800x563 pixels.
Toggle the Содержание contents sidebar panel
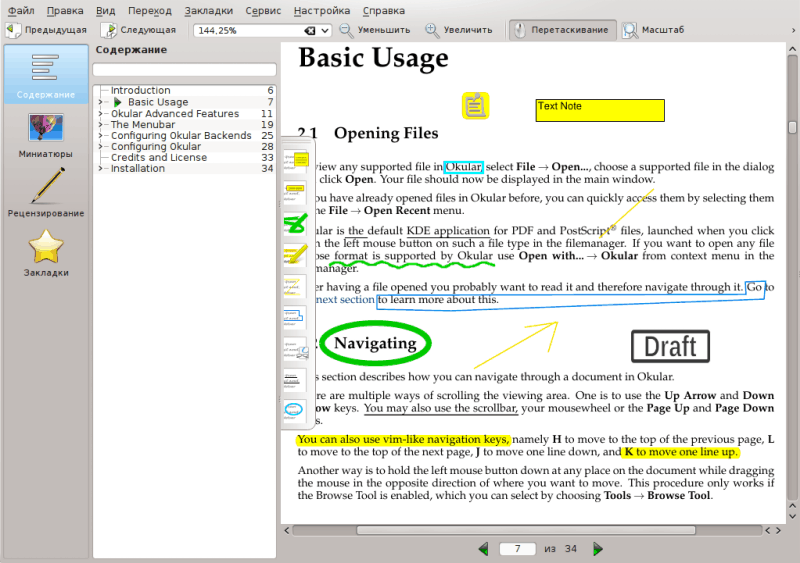[45, 75]
